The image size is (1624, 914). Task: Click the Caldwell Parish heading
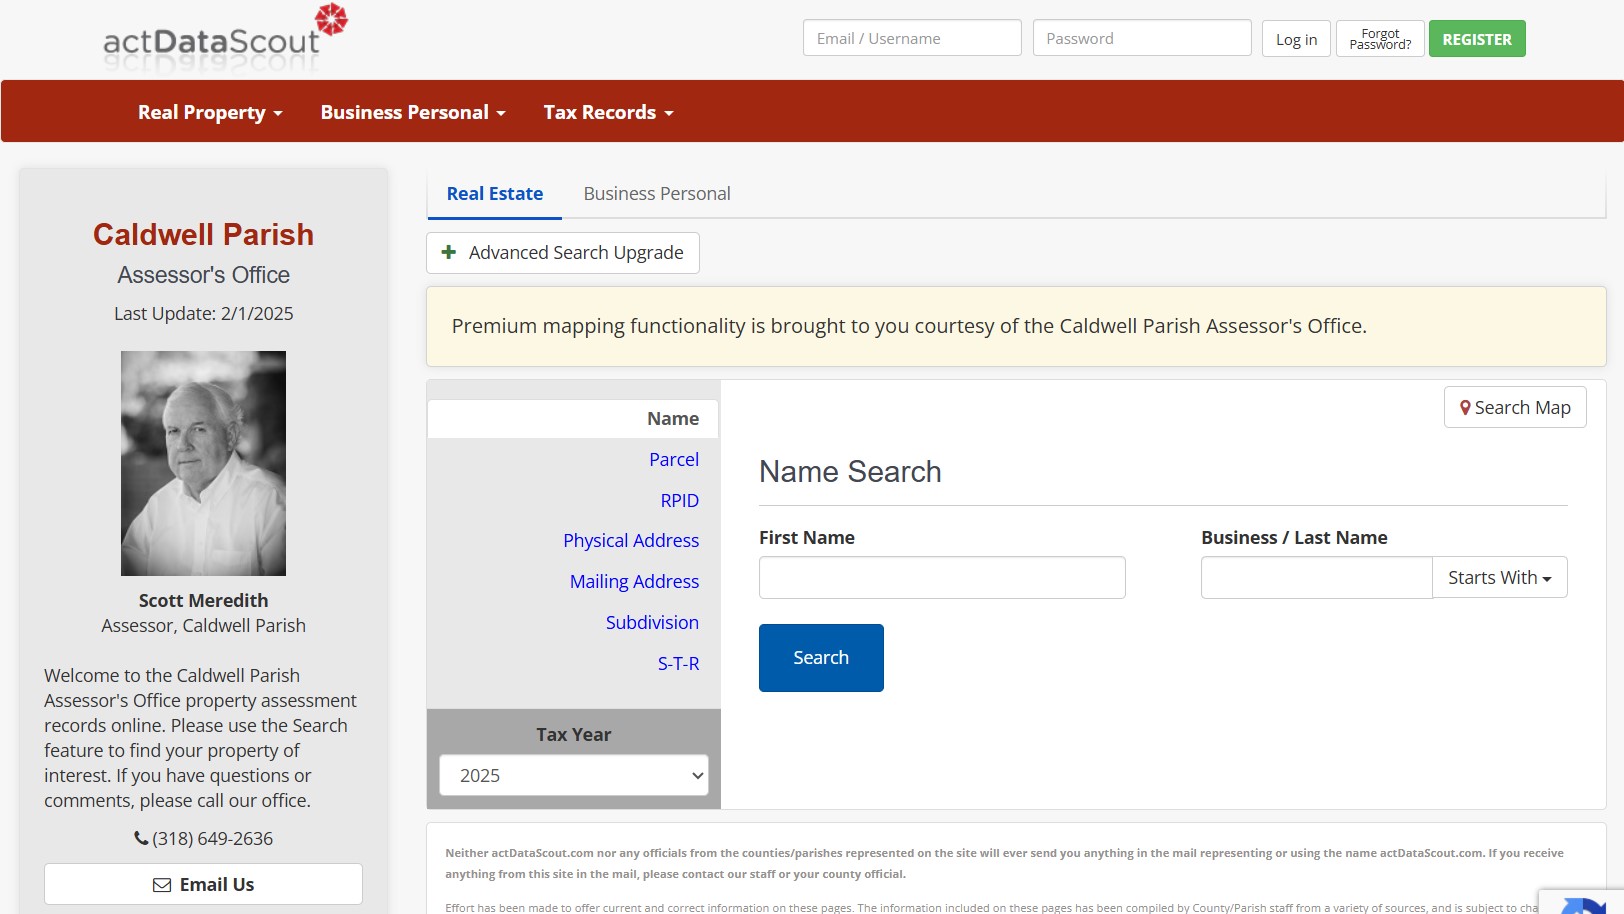[x=203, y=234]
